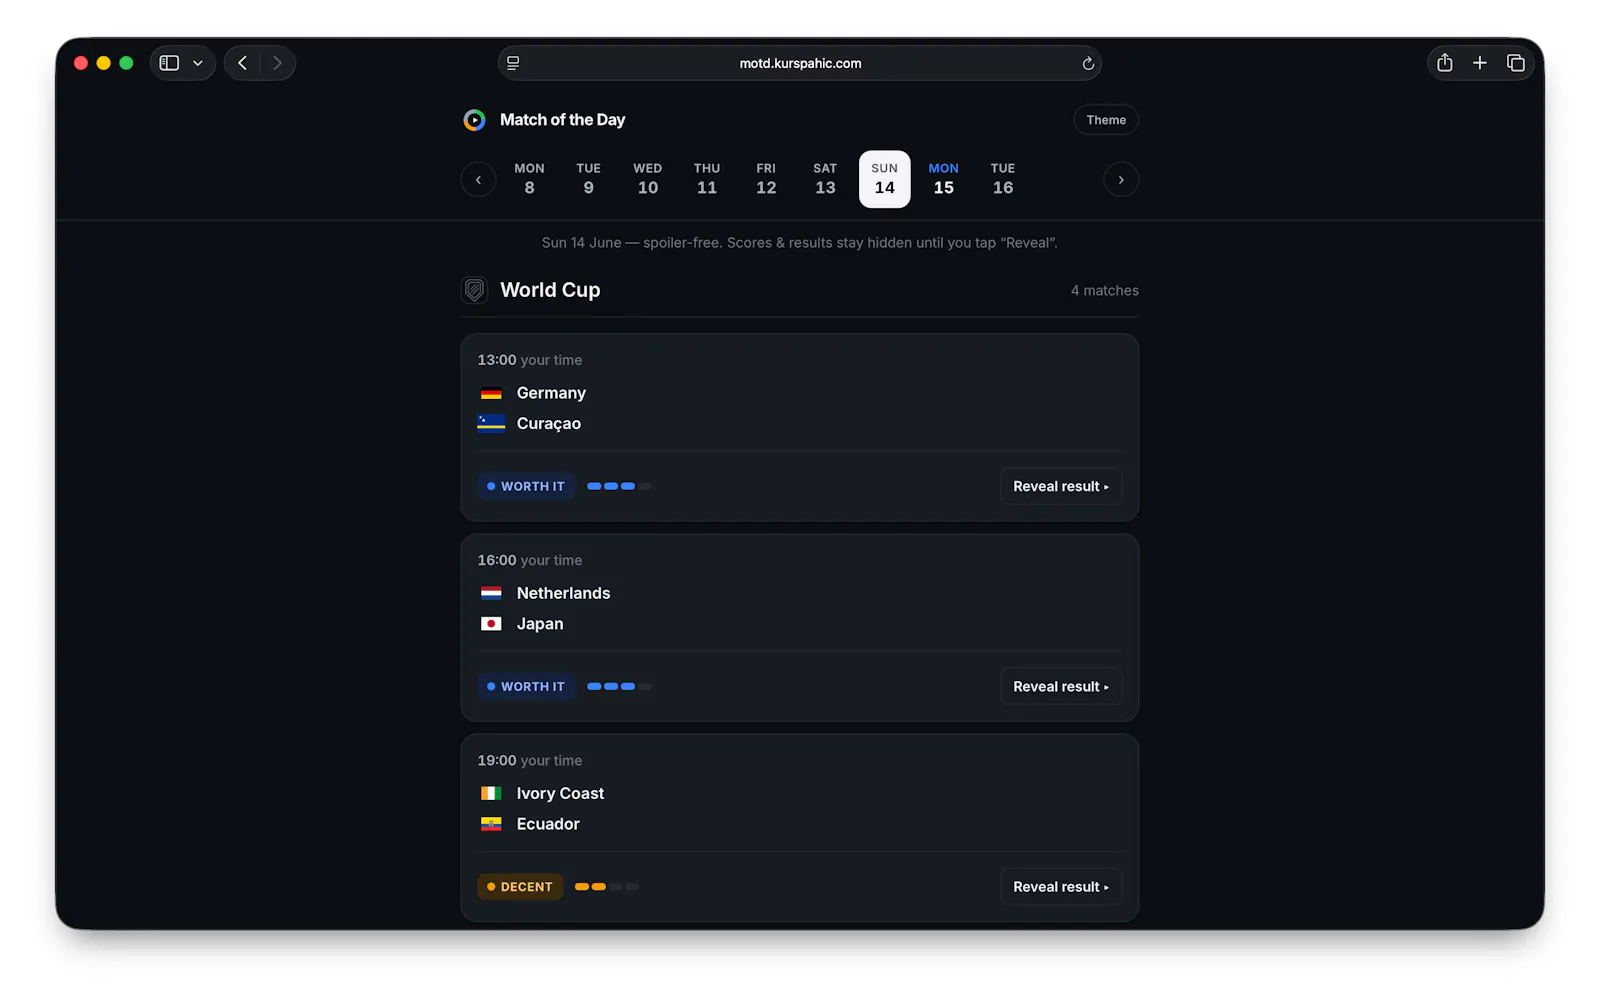Select Thursday 11 in the date strip

click(x=707, y=179)
